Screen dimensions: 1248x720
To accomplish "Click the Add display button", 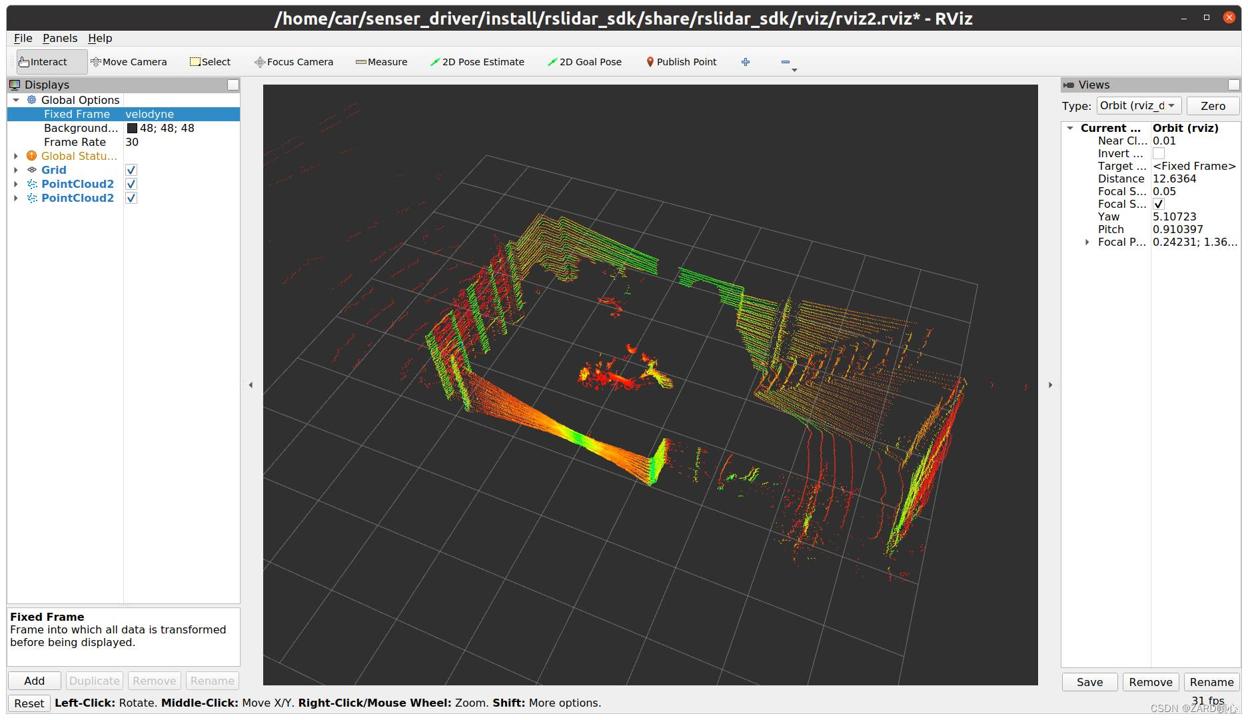I will click(x=34, y=681).
